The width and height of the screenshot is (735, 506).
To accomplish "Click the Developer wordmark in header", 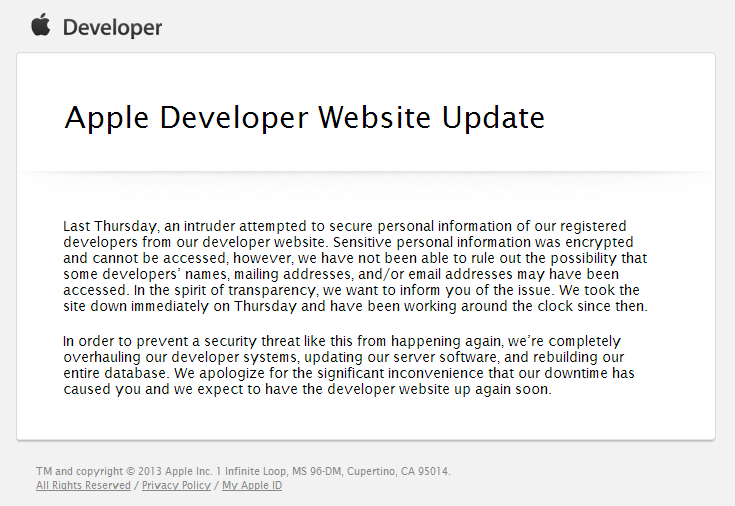I will point(112,27).
